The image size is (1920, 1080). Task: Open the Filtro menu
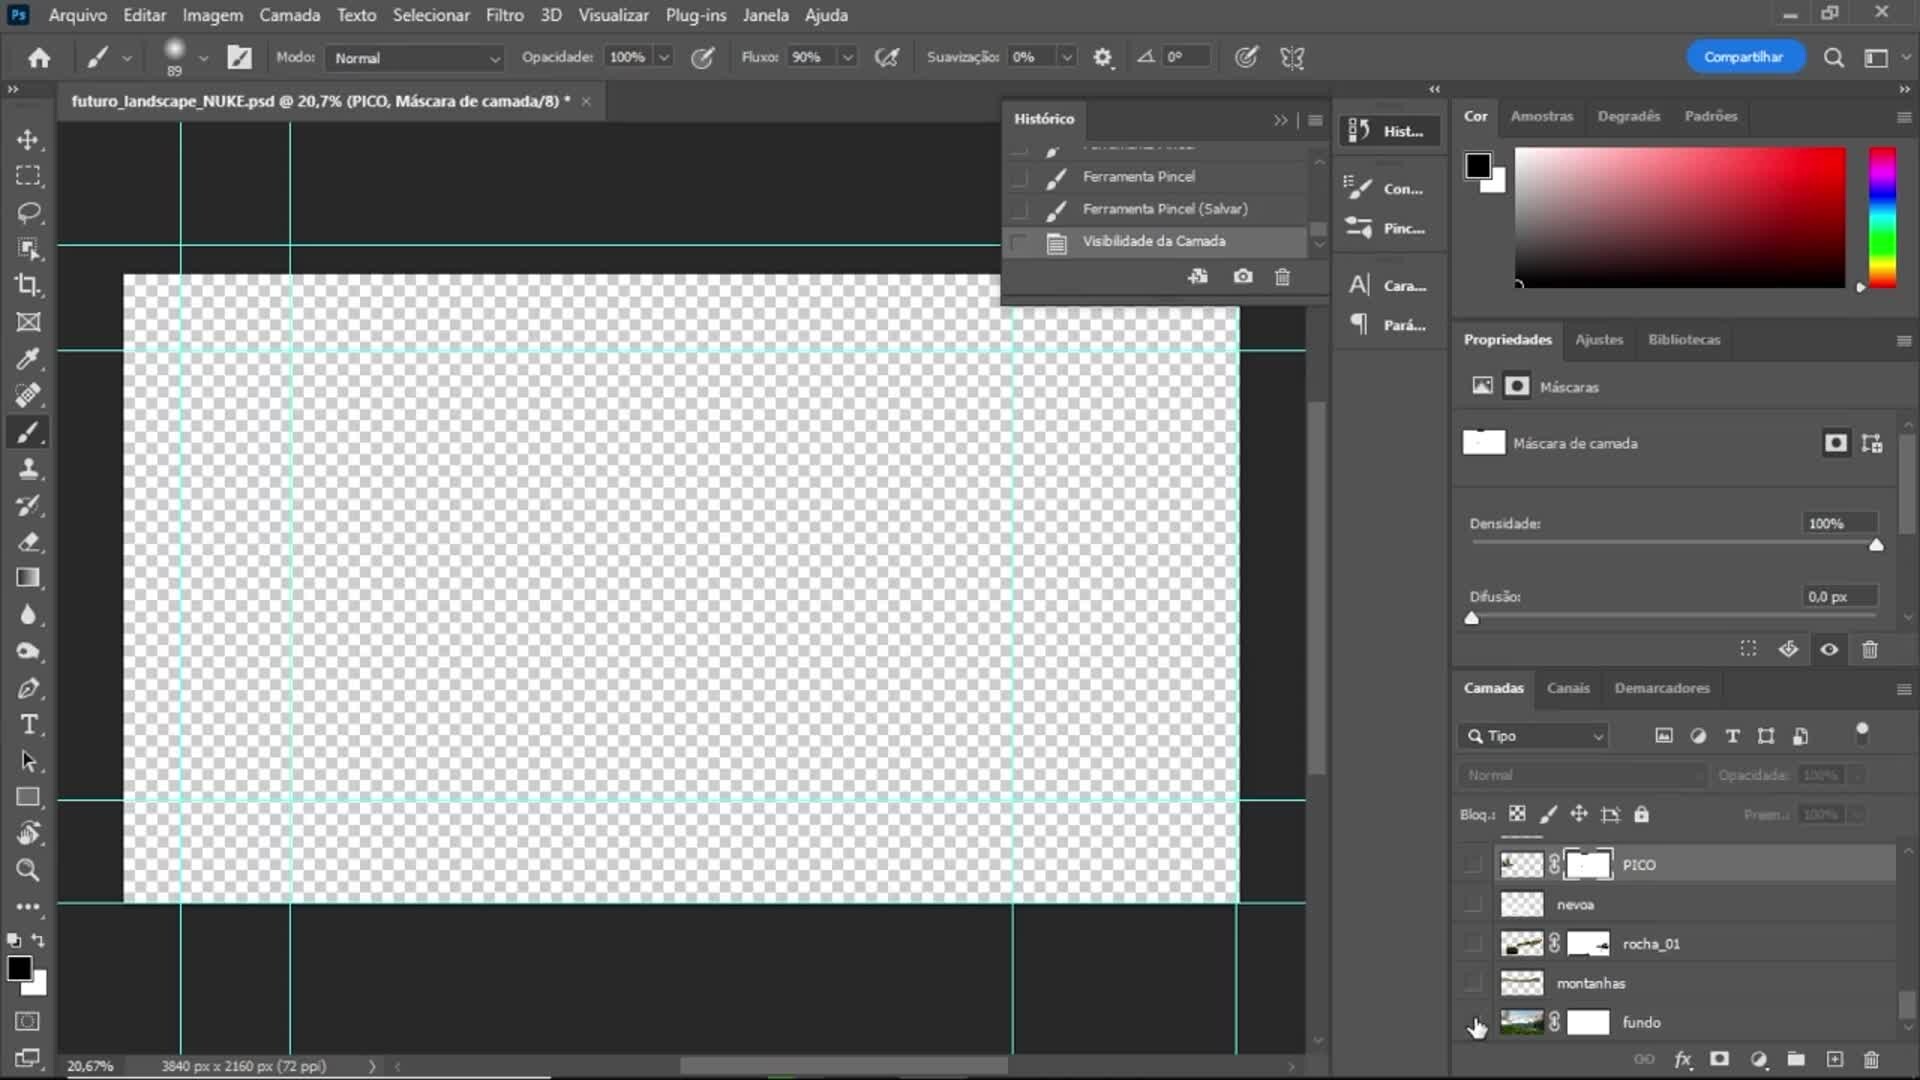[x=504, y=15]
